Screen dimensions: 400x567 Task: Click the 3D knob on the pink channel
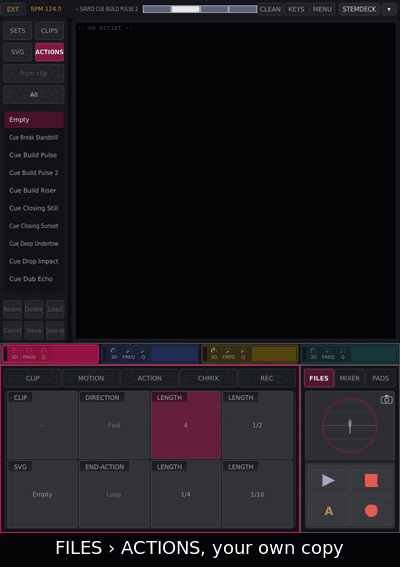[x=14, y=350]
